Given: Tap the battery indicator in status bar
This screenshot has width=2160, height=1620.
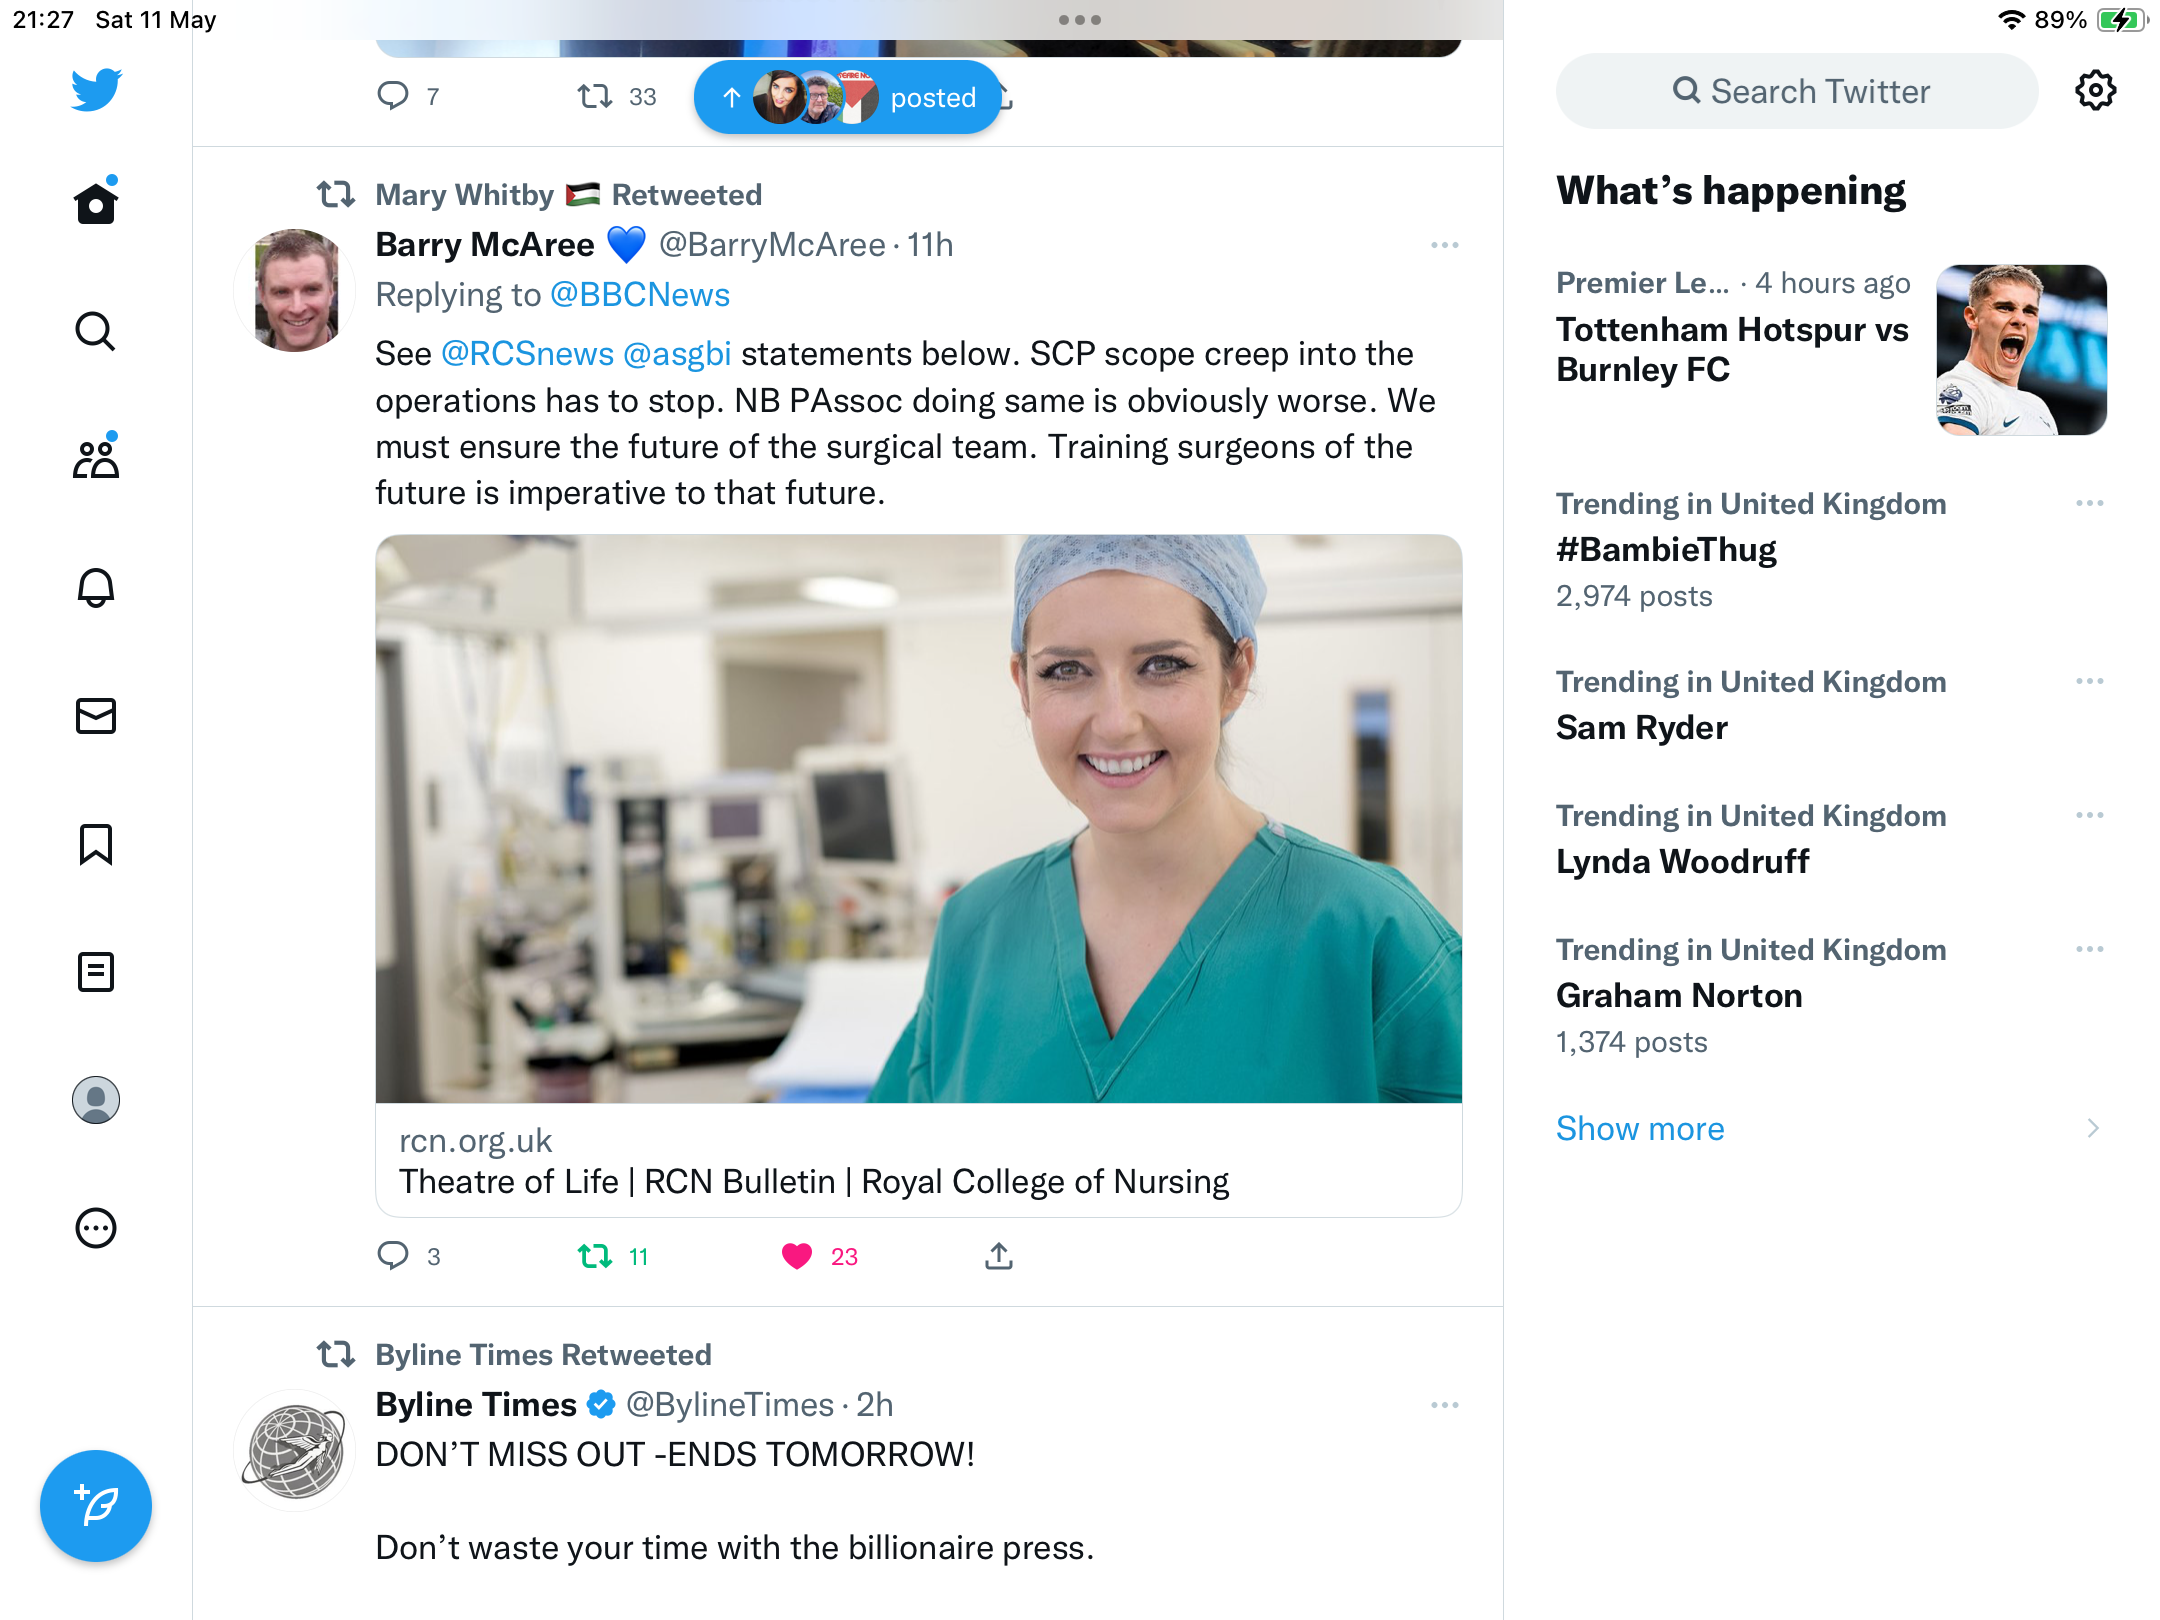Looking at the screenshot, I should [2121, 20].
